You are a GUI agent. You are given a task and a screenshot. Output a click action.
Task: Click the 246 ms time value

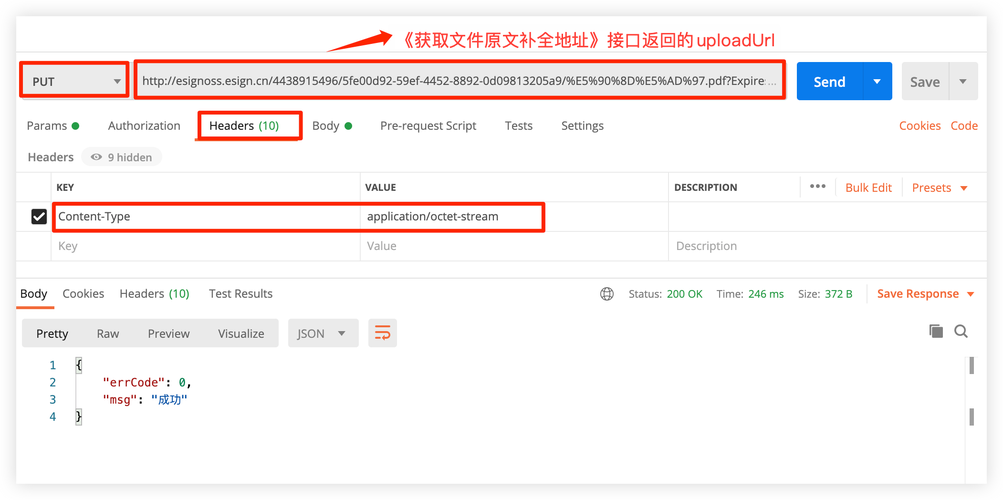click(x=765, y=294)
